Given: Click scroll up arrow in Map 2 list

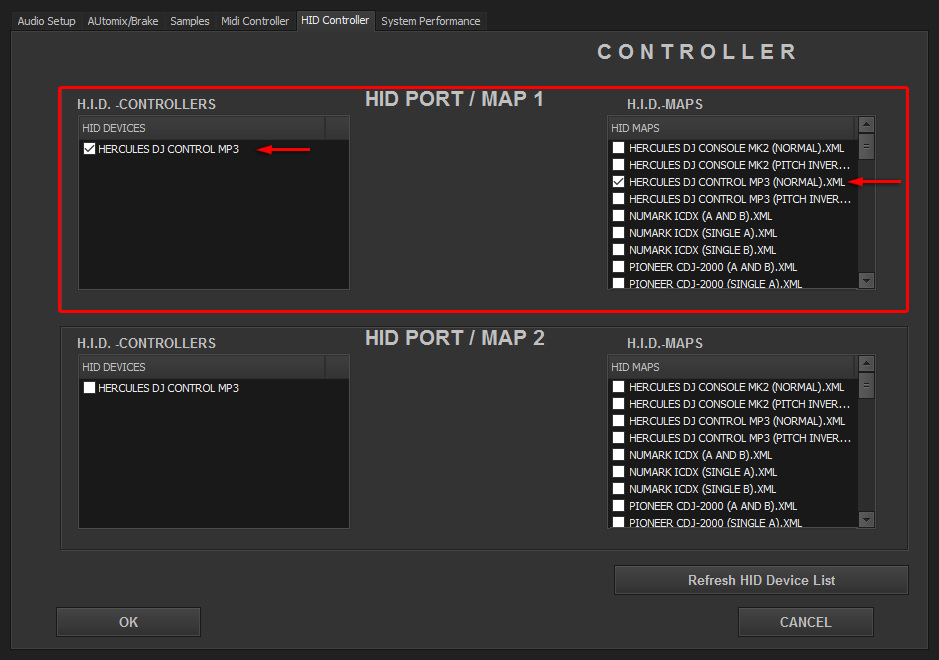Looking at the screenshot, I should [866, 364].
